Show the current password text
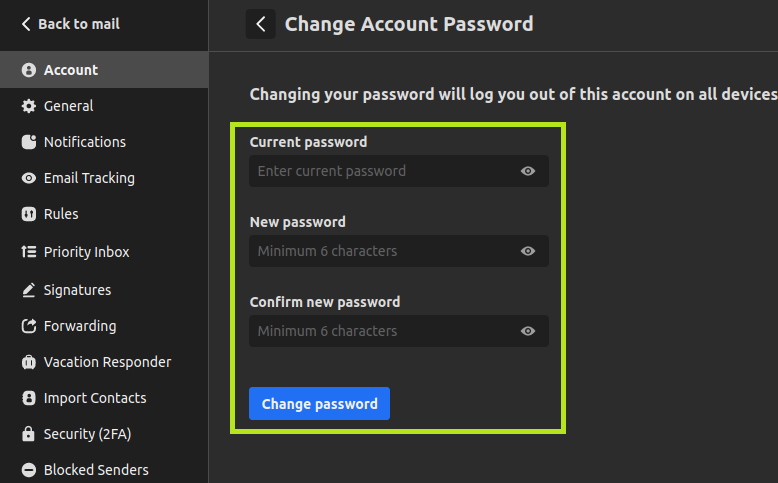The width and height of the screenshot is (778, 483). (x=528, y=171)
